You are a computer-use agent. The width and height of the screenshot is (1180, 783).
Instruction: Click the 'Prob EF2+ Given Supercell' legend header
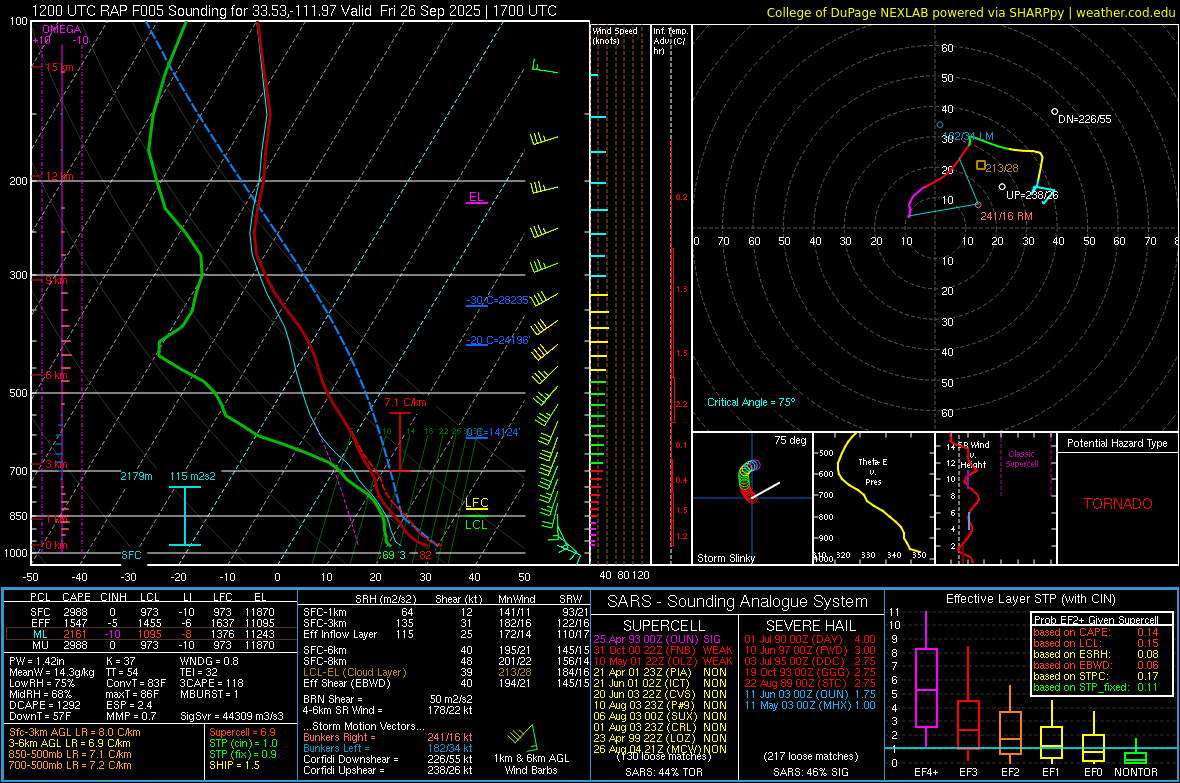(1096, 620)
